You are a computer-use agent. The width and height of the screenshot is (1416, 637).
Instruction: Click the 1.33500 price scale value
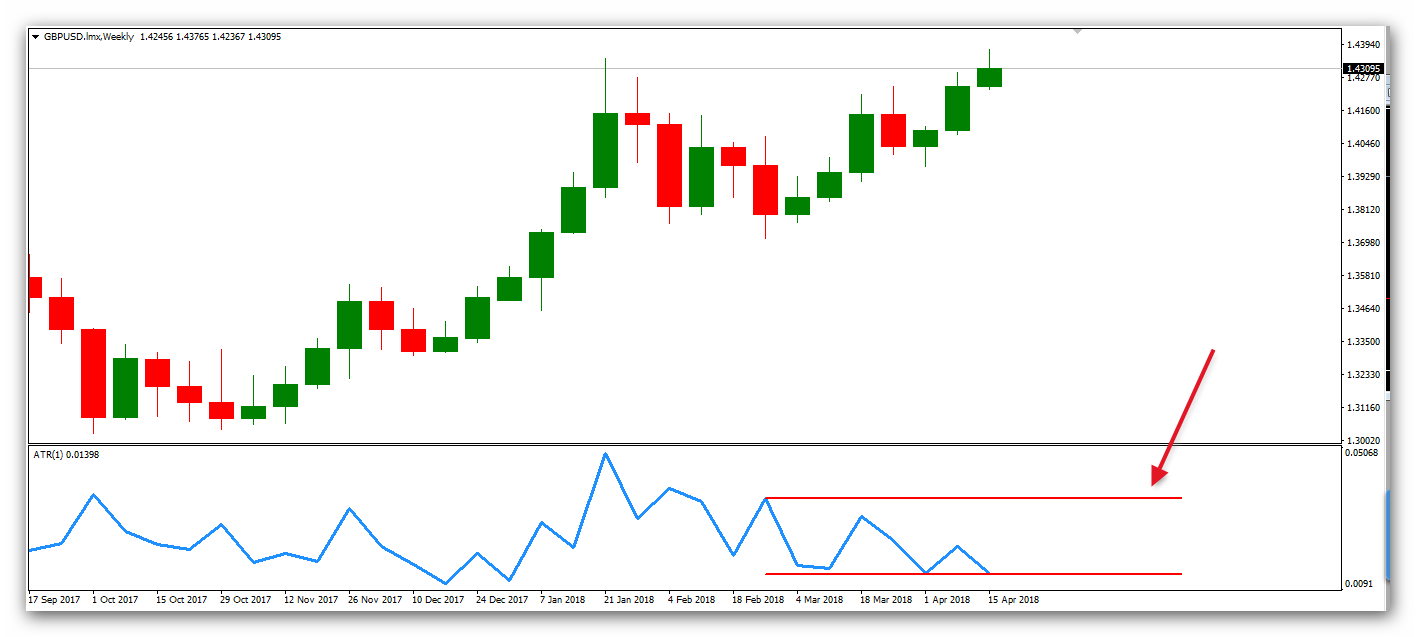tap(1364, 342)
